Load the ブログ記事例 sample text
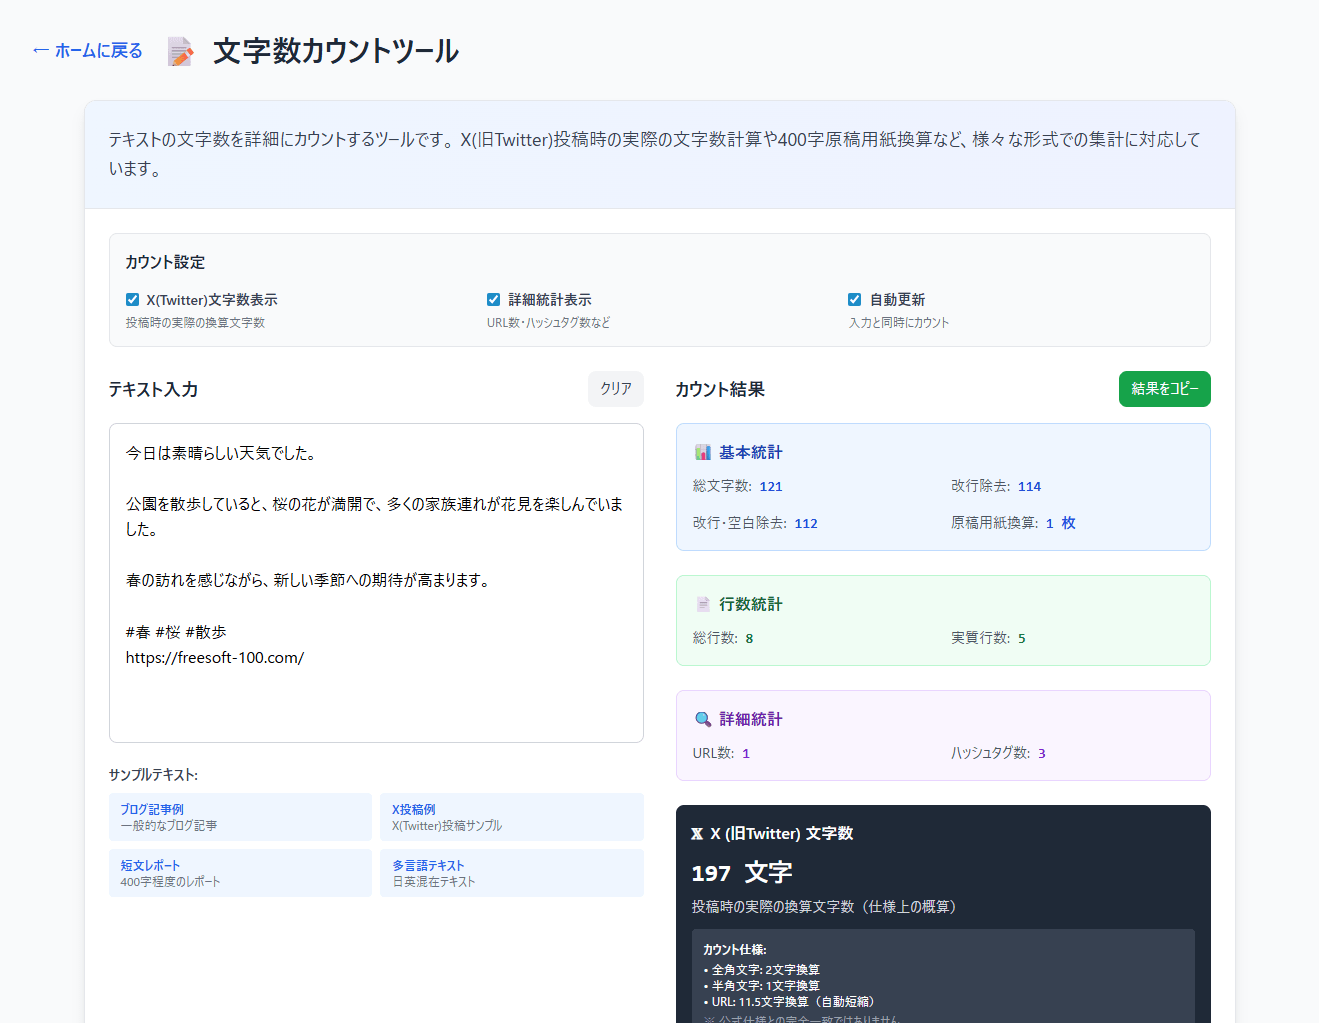This screenshot has height=1023, width=1319. click(240, 817)
